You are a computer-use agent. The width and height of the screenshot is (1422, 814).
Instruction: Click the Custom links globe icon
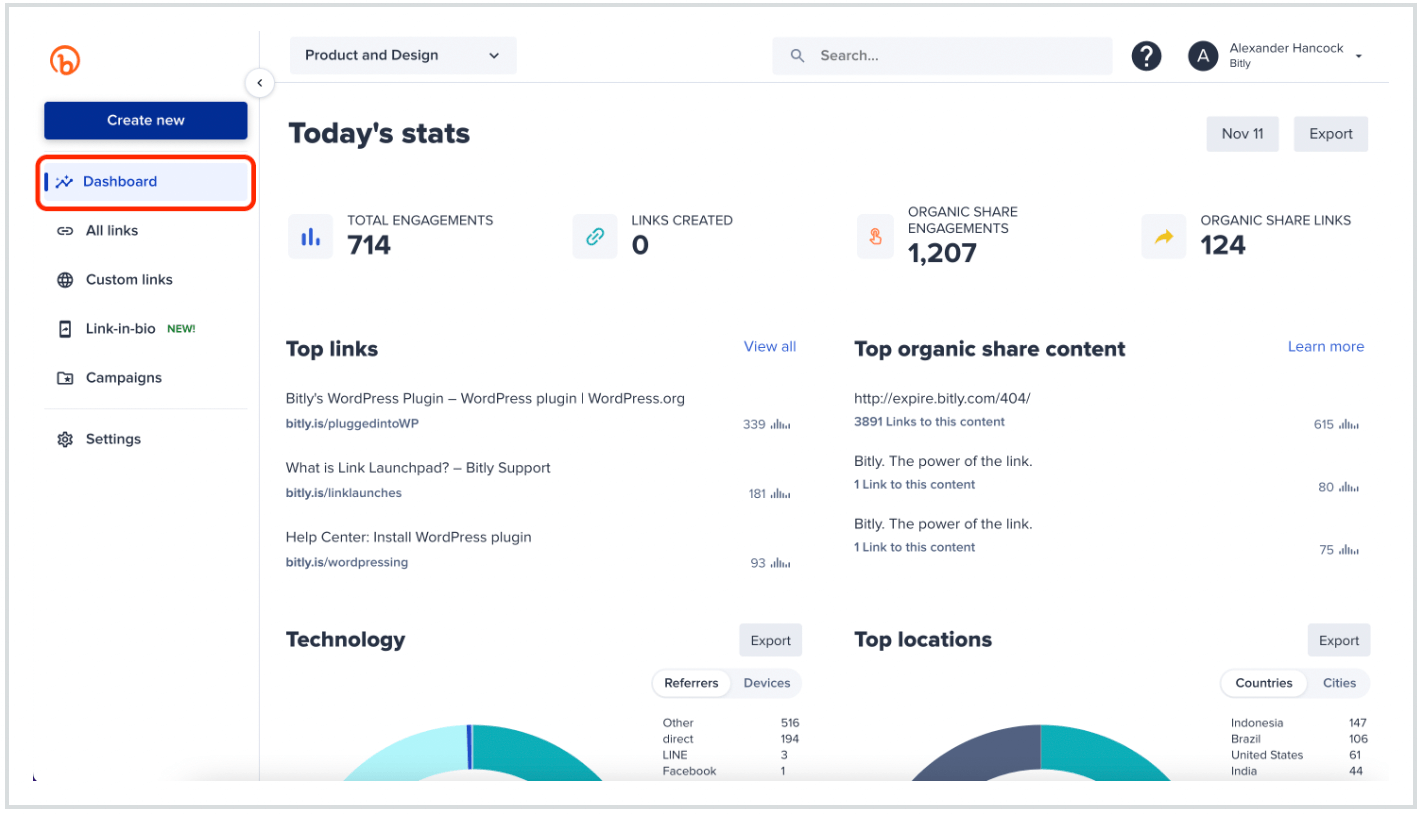tap(65, 280)
